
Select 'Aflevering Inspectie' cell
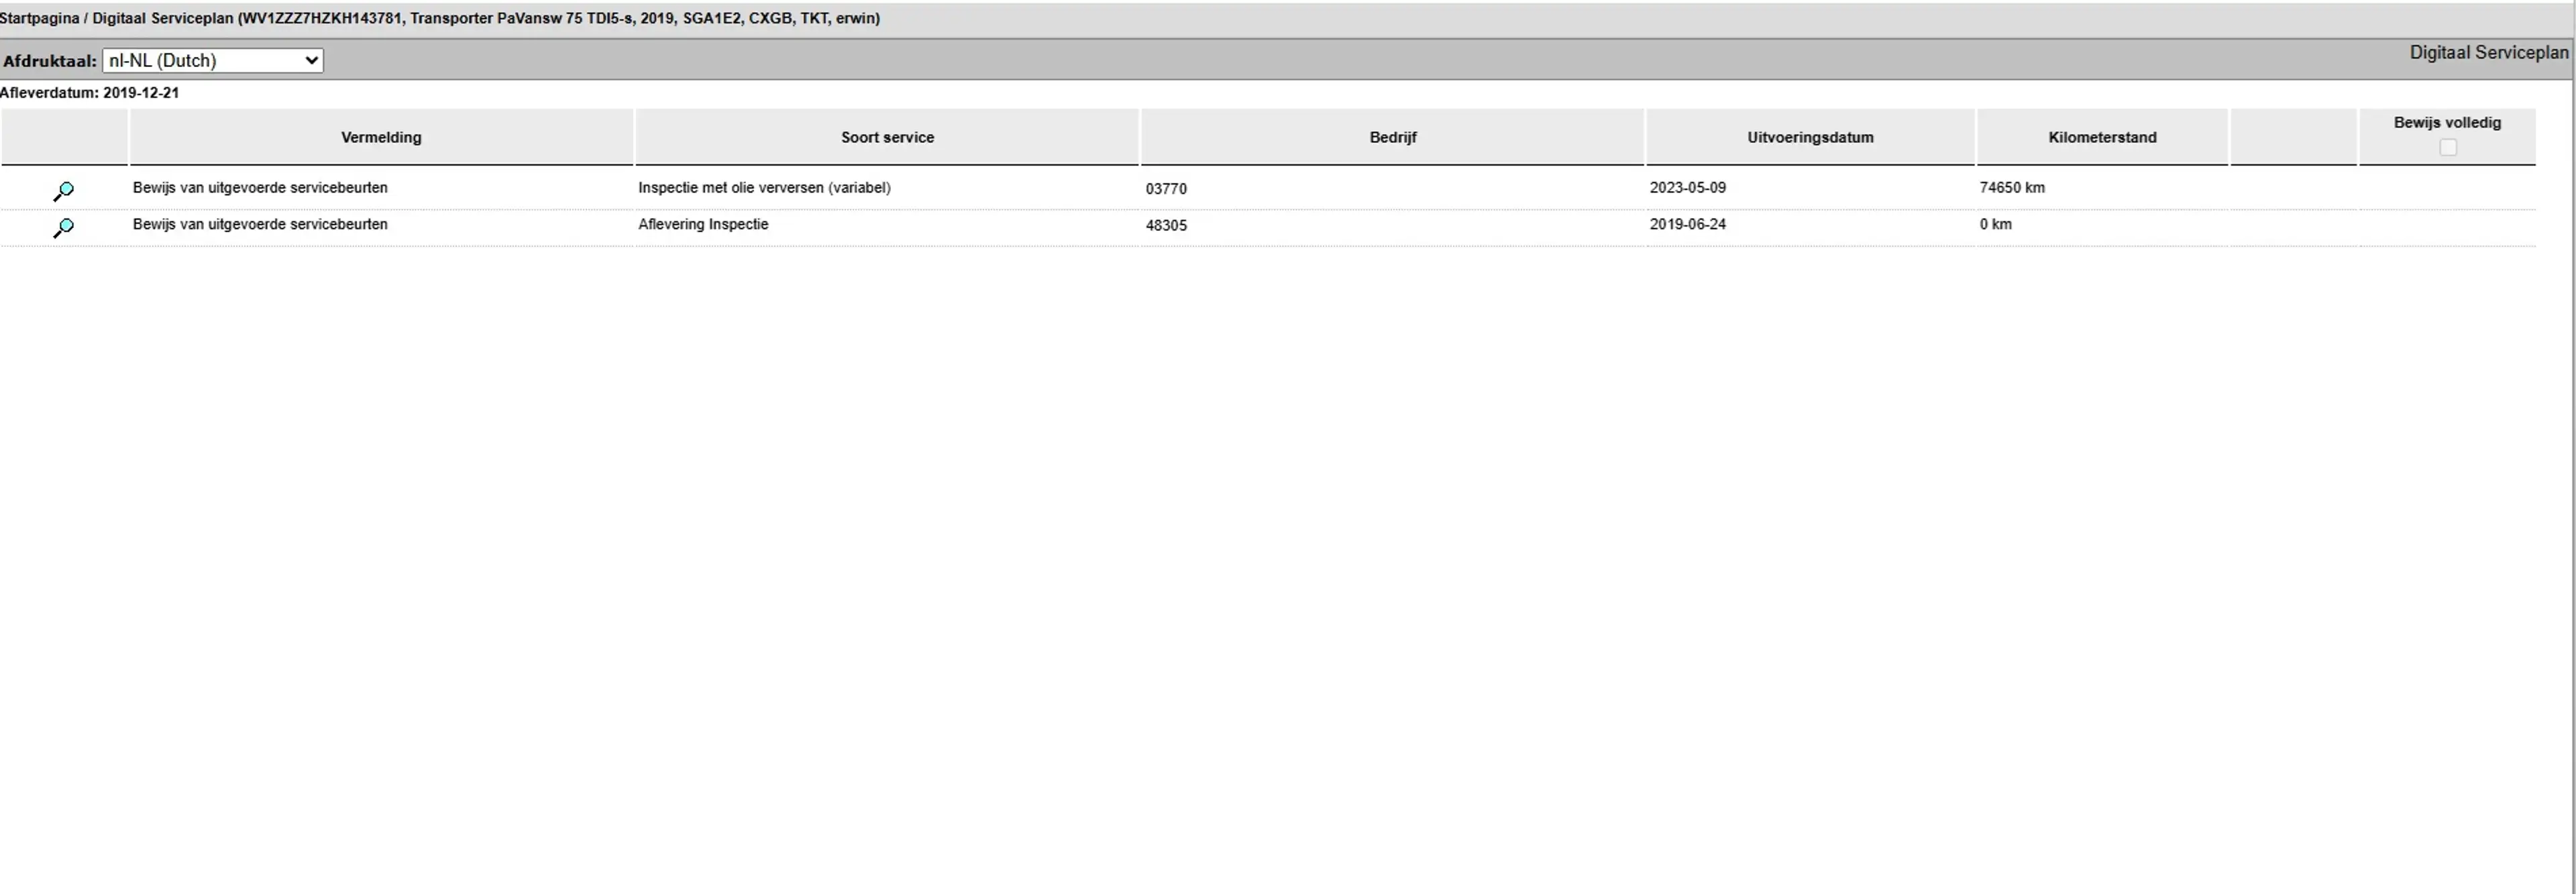703,224
